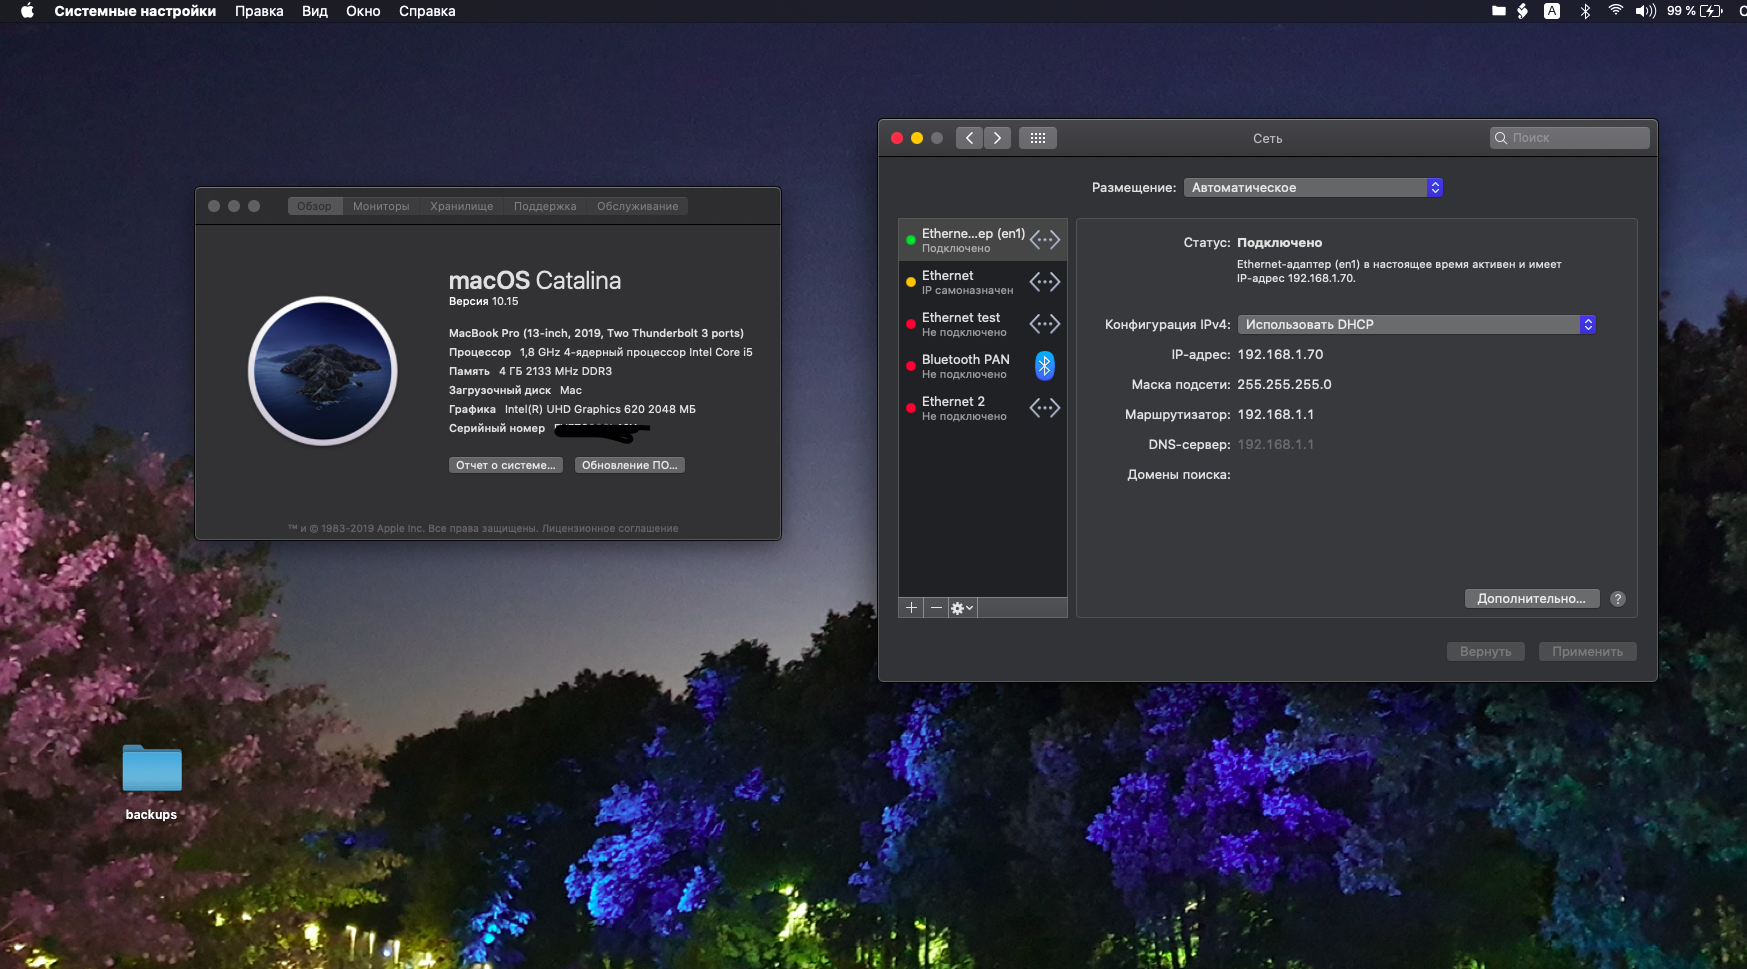Open the Системные настройки menu

point(135,11)
